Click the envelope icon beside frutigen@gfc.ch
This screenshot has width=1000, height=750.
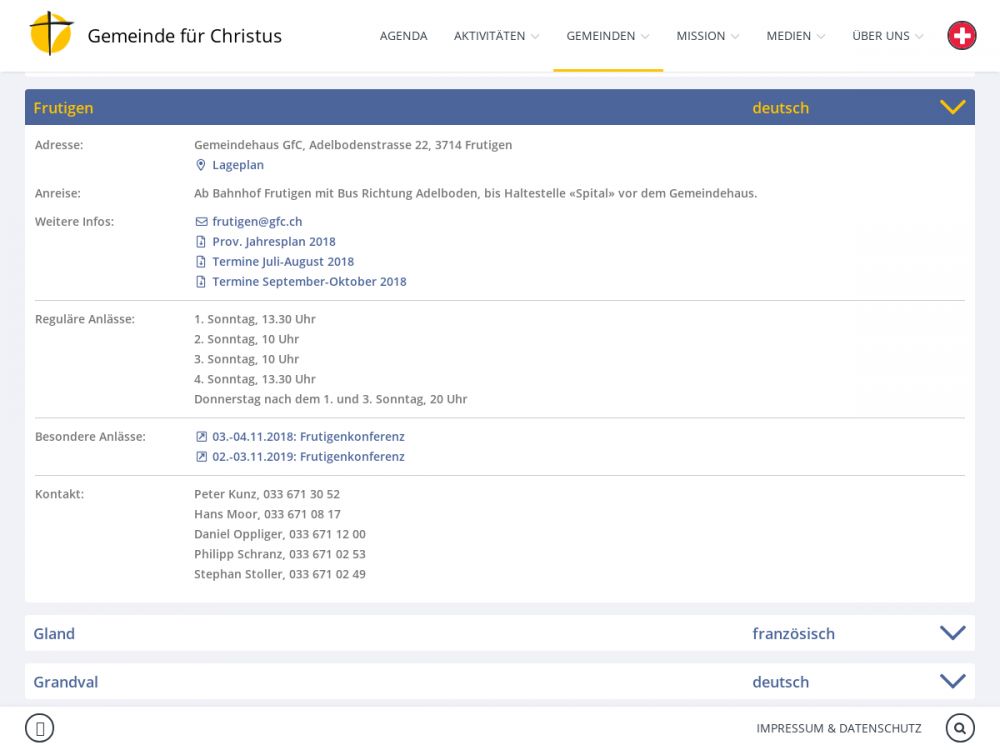201,222
